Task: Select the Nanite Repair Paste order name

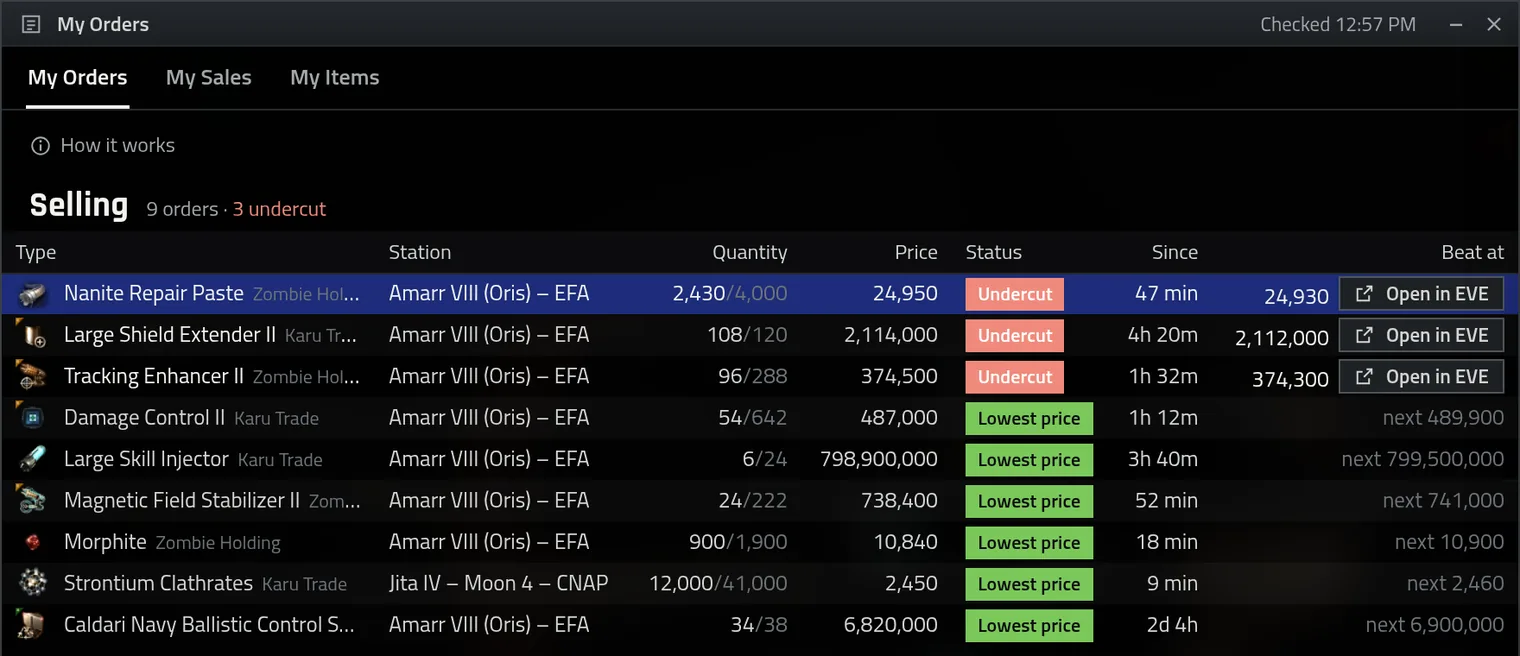Action: click(154, 294)
